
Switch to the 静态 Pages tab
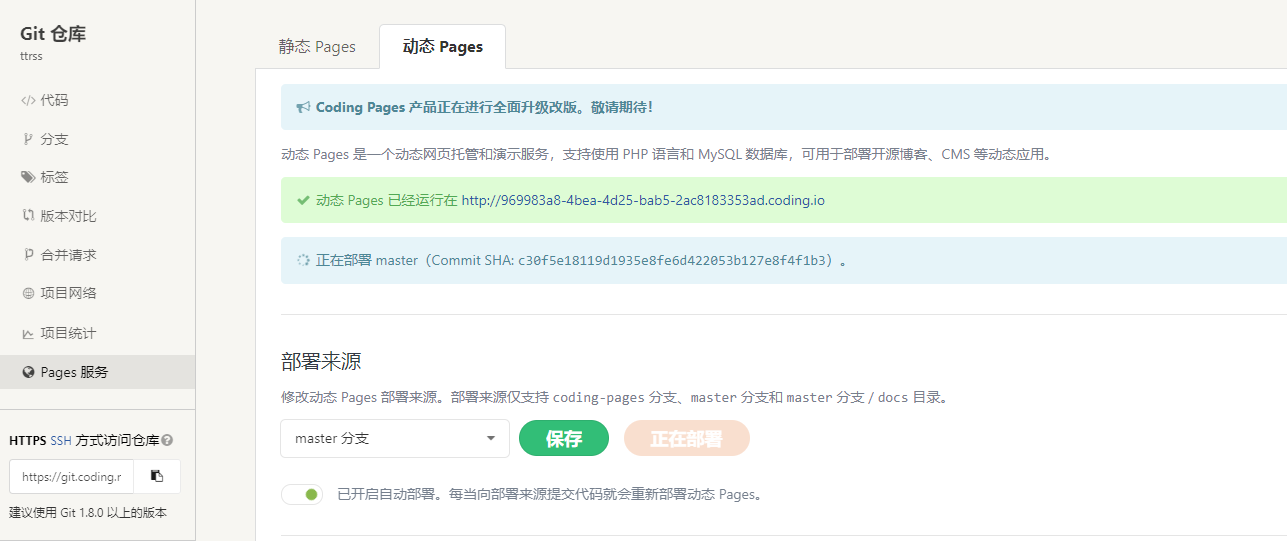pyautogui.click(x=317, y=47)
